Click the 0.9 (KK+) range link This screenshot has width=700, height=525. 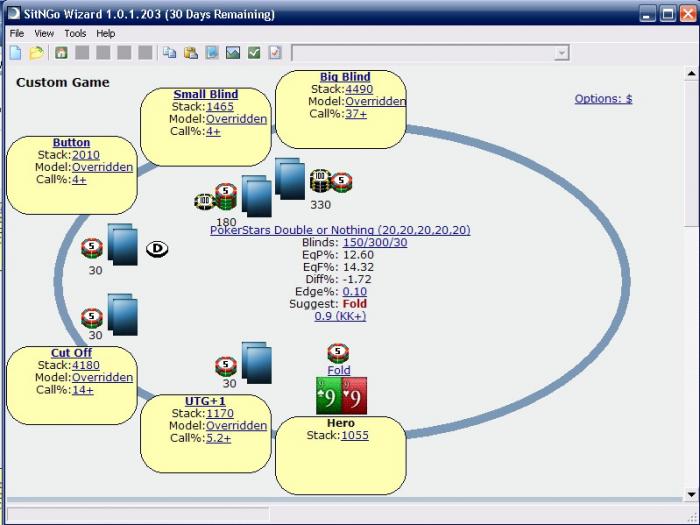coord(340,316)
